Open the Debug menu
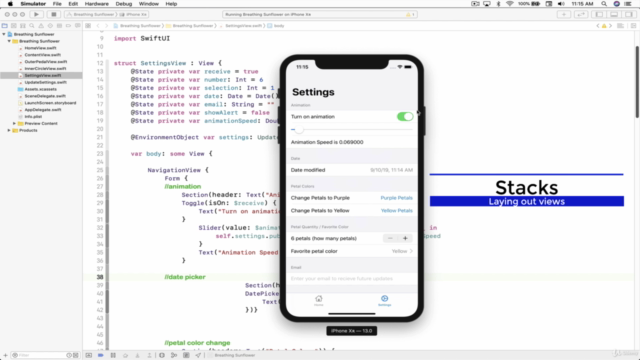The image size is (640, 360). pyautogui.click(x=124, y=4)
